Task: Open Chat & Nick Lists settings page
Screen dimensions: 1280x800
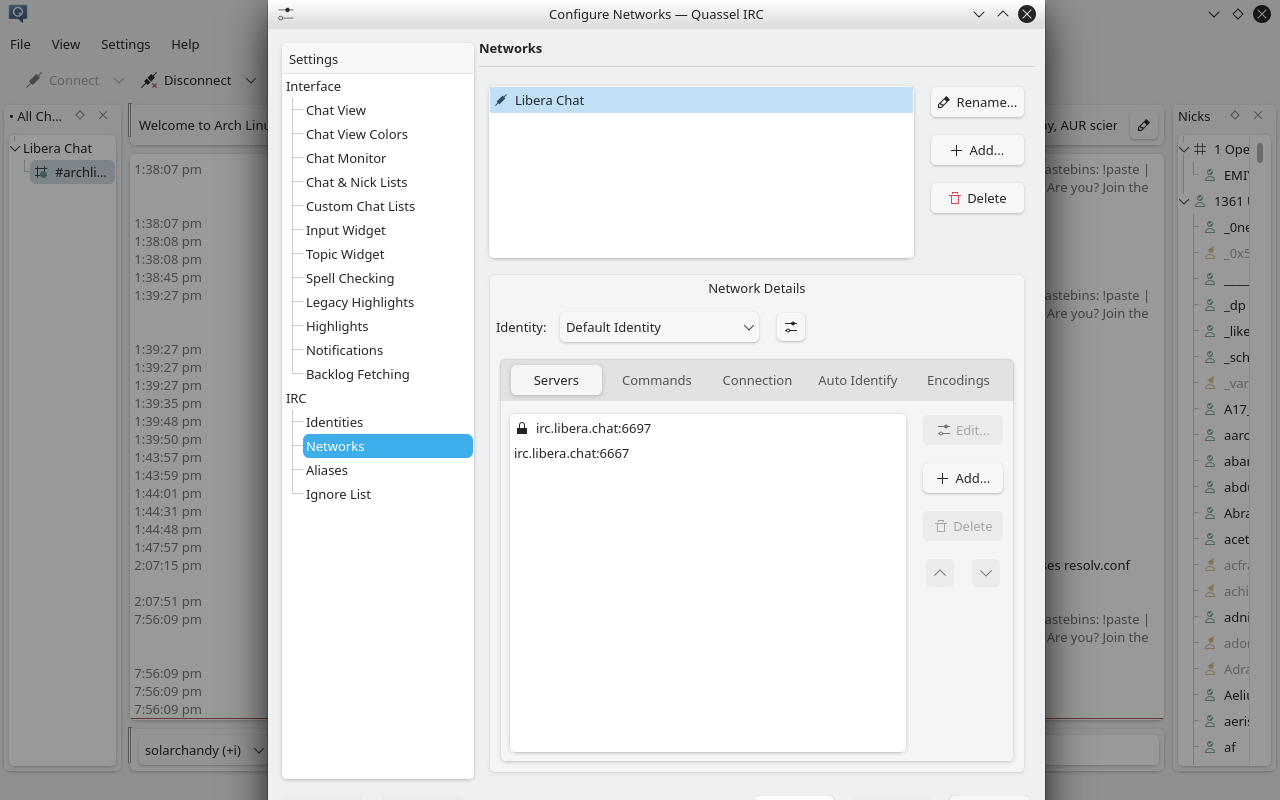Action: tap(356, 182)
